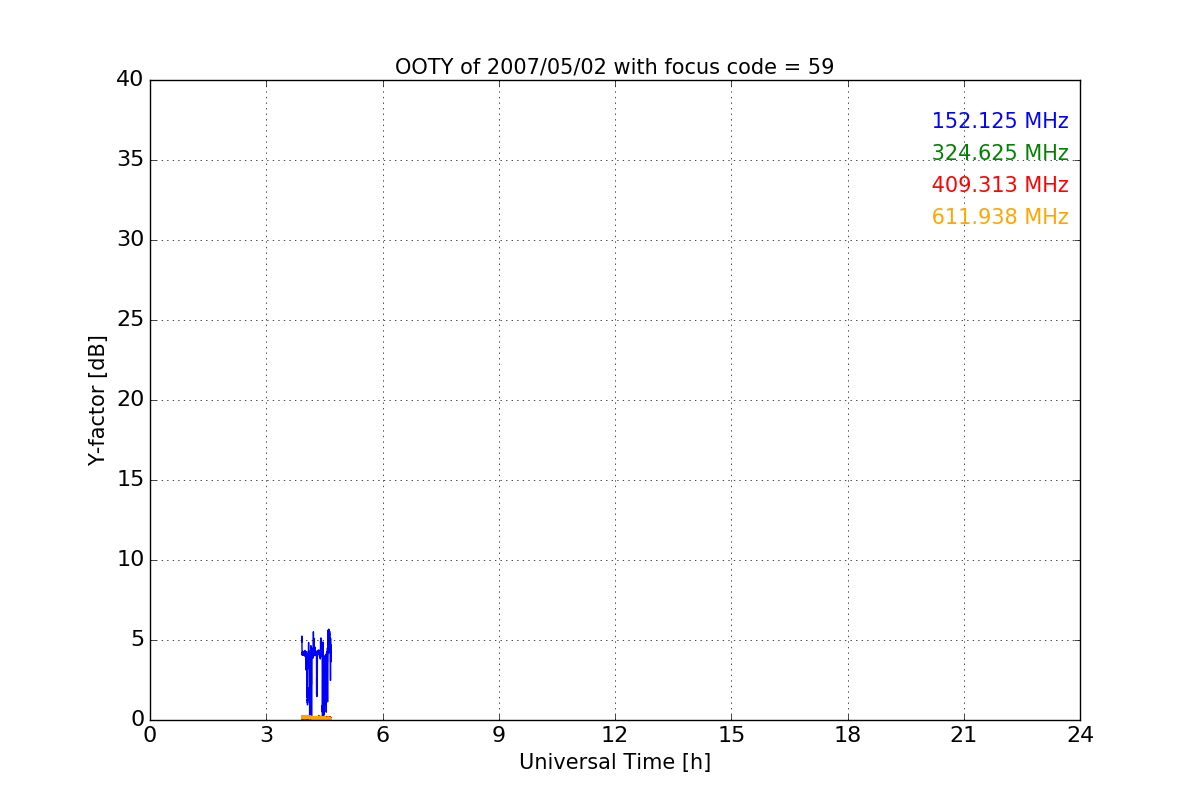Viewport: 1200px width, 800px height.
Task: Click the y-axis tick label 25
Action: point(130,320)
